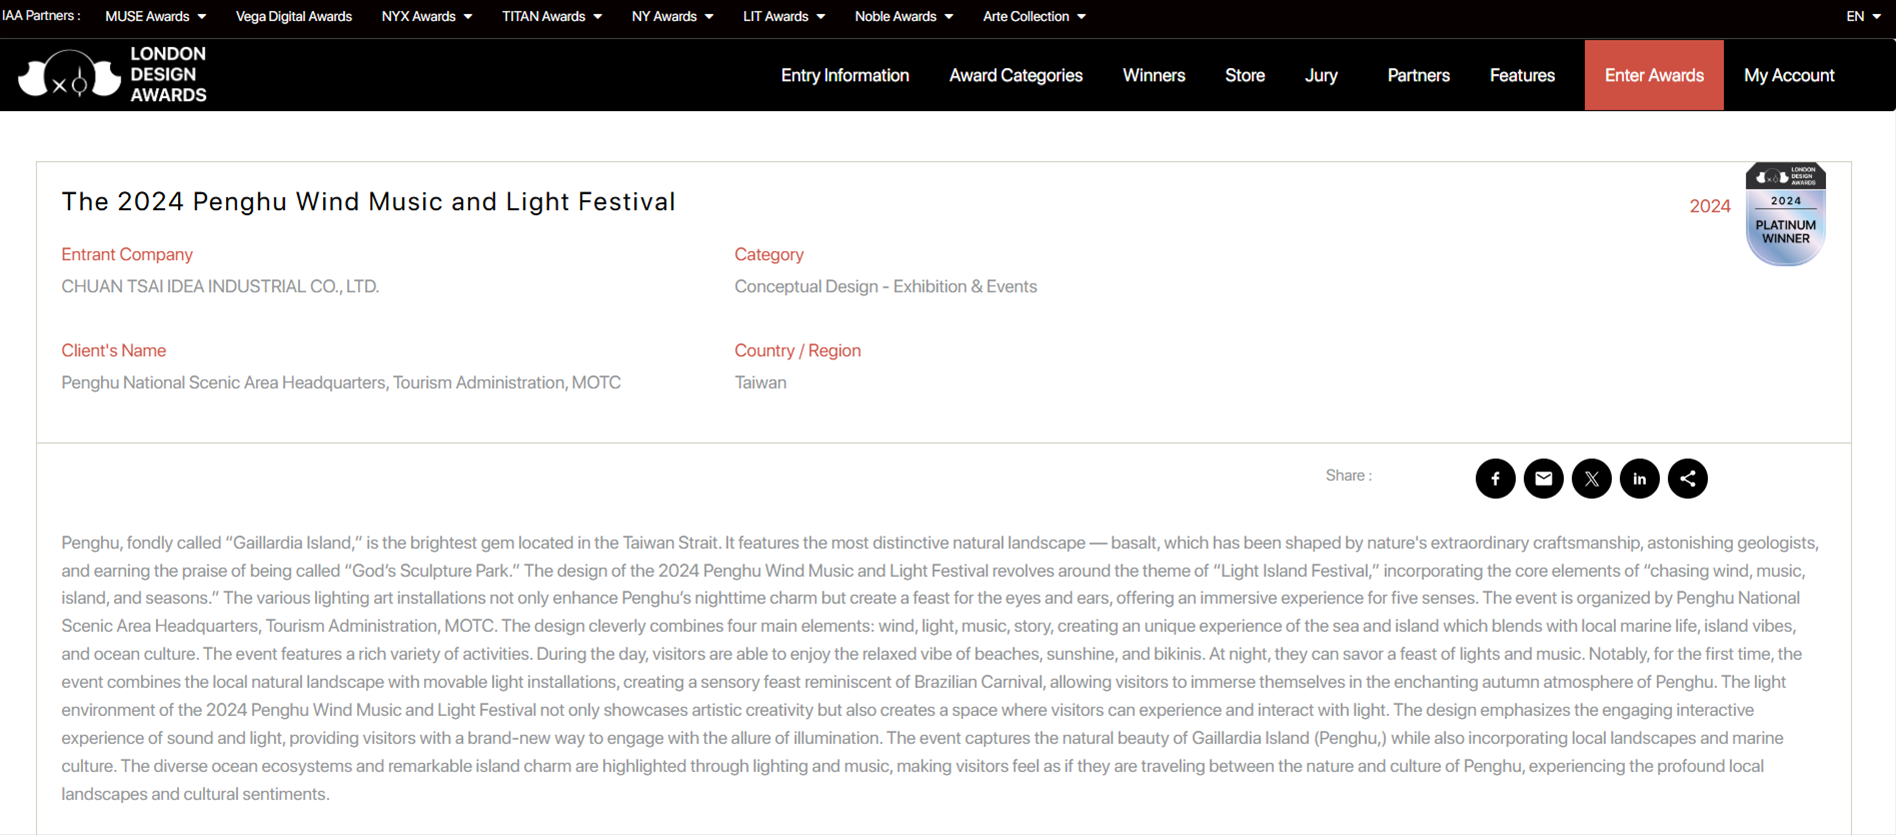Share the entry on LinkedIn
This screenshot has width=1896, height=835.
click(1639, 478)
